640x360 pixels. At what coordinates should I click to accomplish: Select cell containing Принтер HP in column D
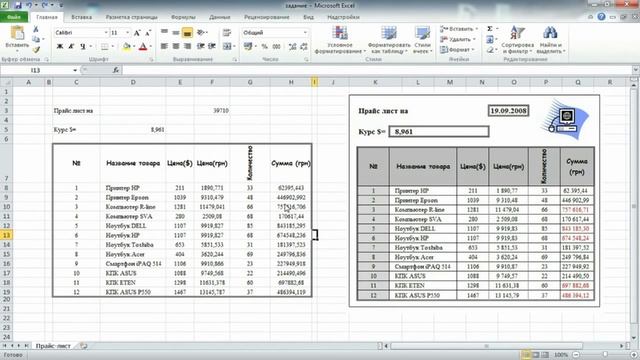pos(133,188)
